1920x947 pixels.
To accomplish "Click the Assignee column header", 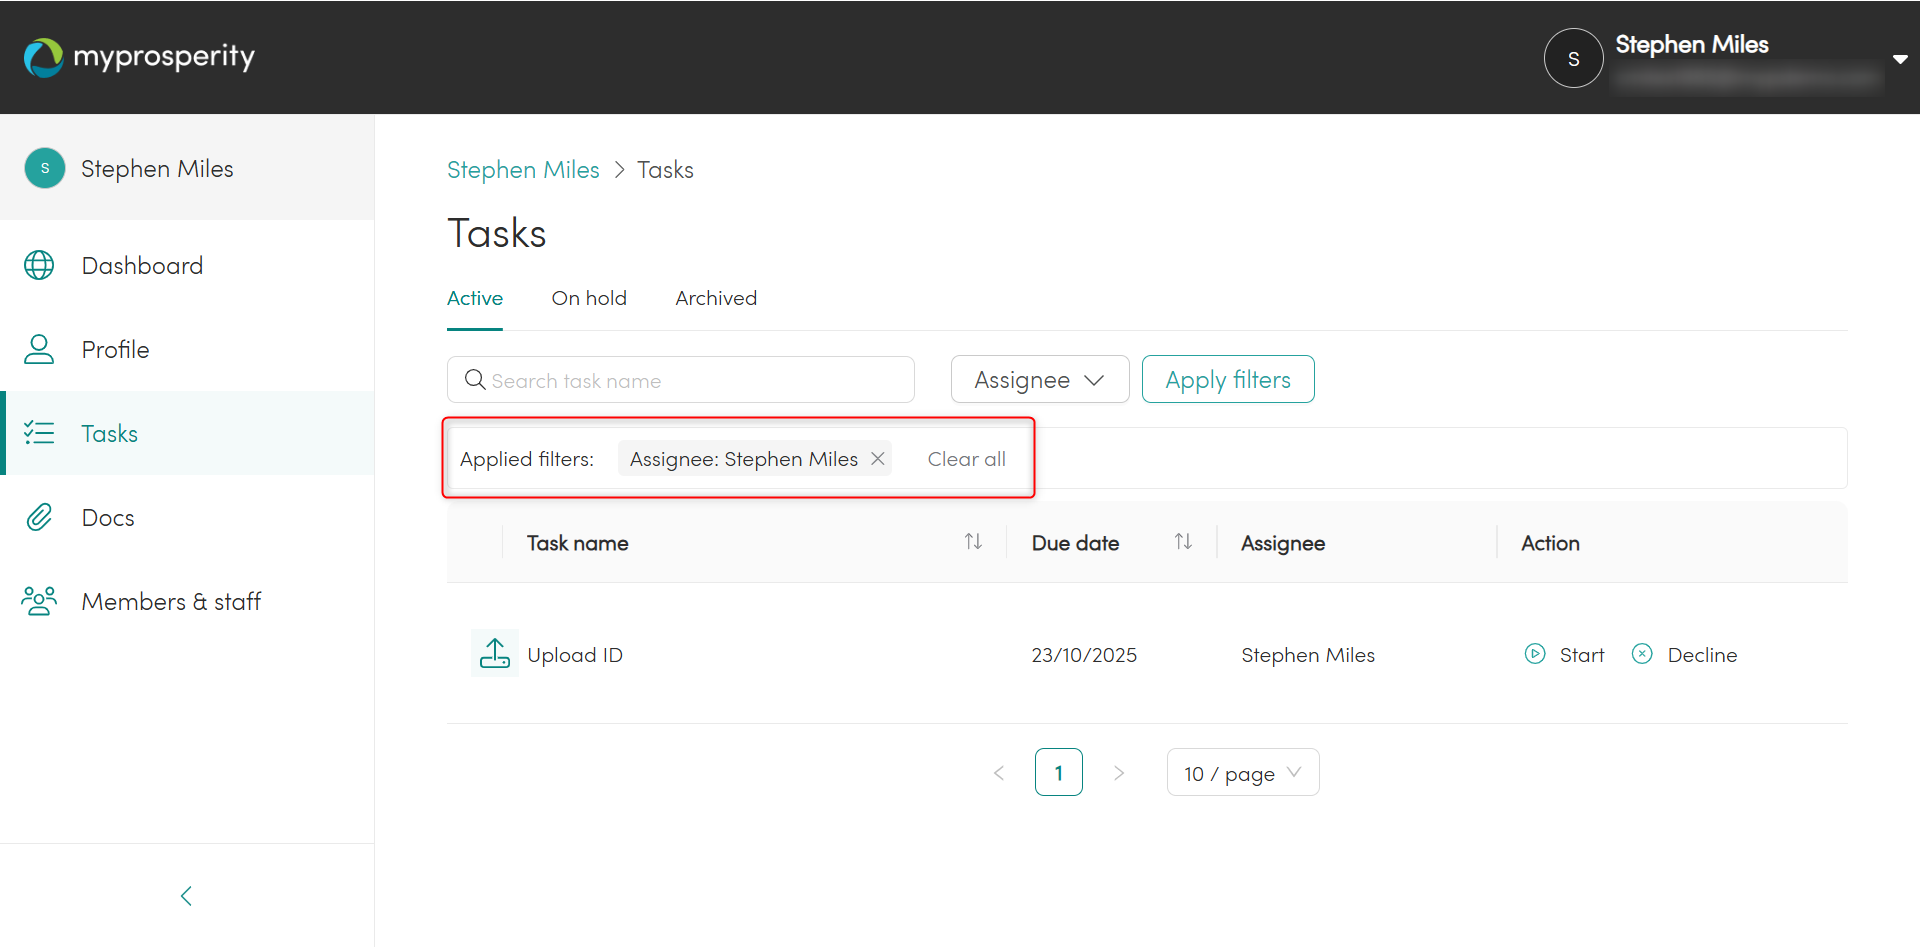I will 1283,543.
